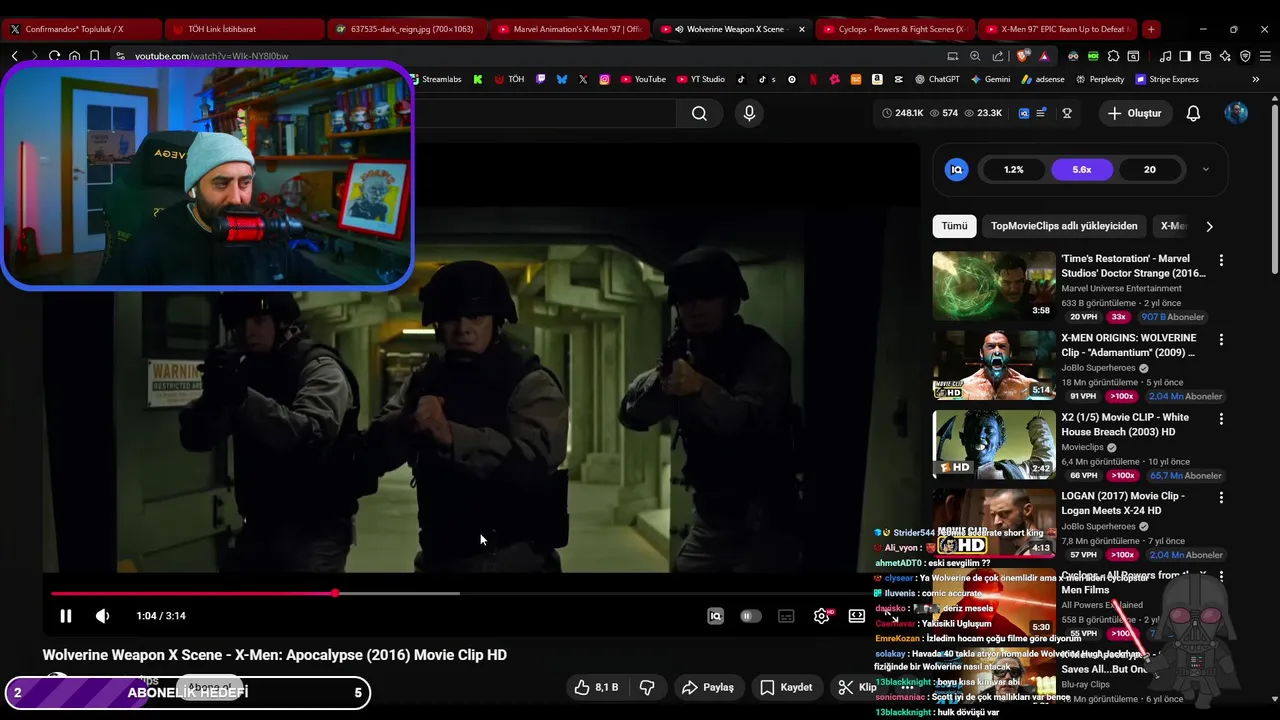Dislike the video thumbs down
This screenshot has width=1280, height=720.
pos(647,687)
